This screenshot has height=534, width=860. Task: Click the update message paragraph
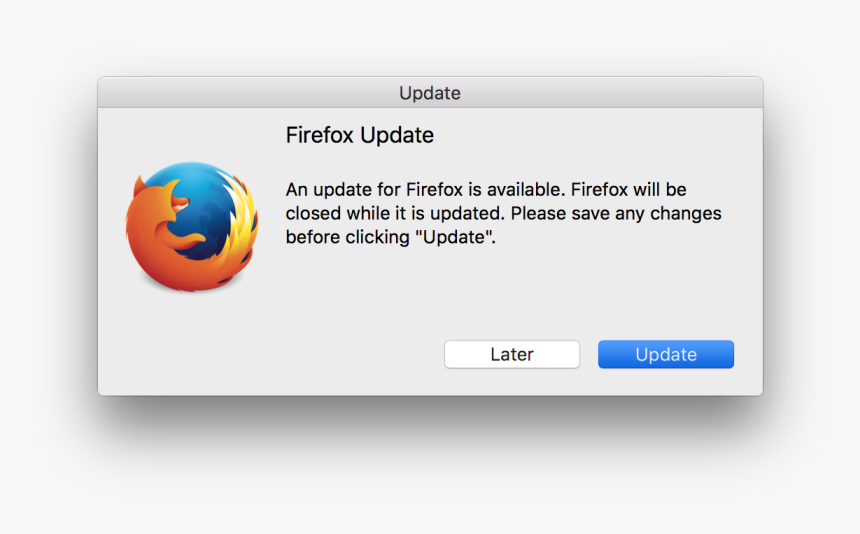pos(503,213)
